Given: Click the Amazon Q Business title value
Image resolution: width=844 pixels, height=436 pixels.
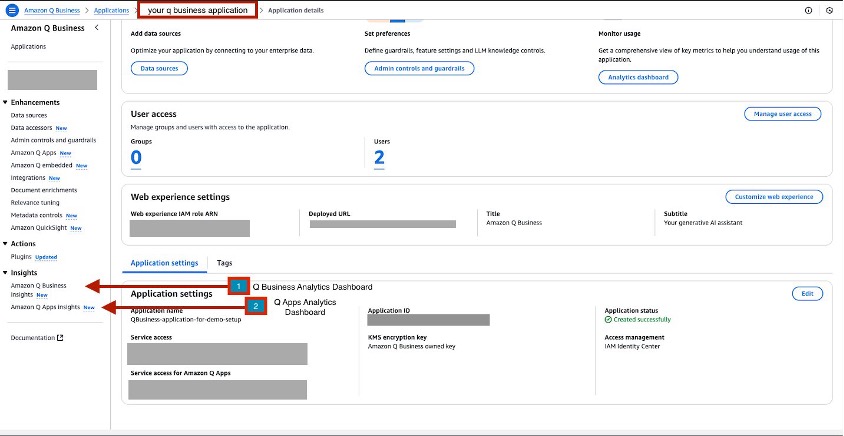Looking at the screenshot, I should point(514,223).
